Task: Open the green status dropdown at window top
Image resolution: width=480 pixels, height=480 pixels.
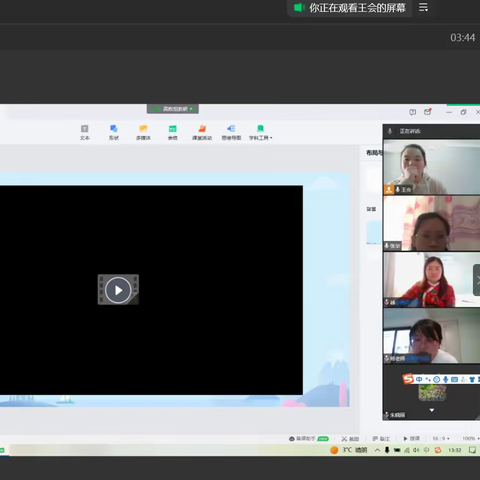Action: coord(173,109)
